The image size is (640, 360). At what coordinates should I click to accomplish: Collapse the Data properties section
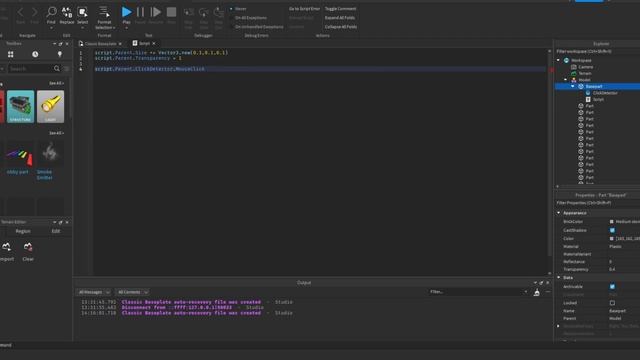(559, 278)
